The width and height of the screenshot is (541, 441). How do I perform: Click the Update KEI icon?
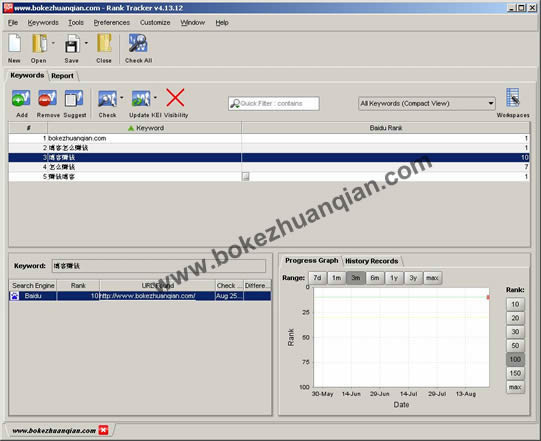(x=141, y=99)
